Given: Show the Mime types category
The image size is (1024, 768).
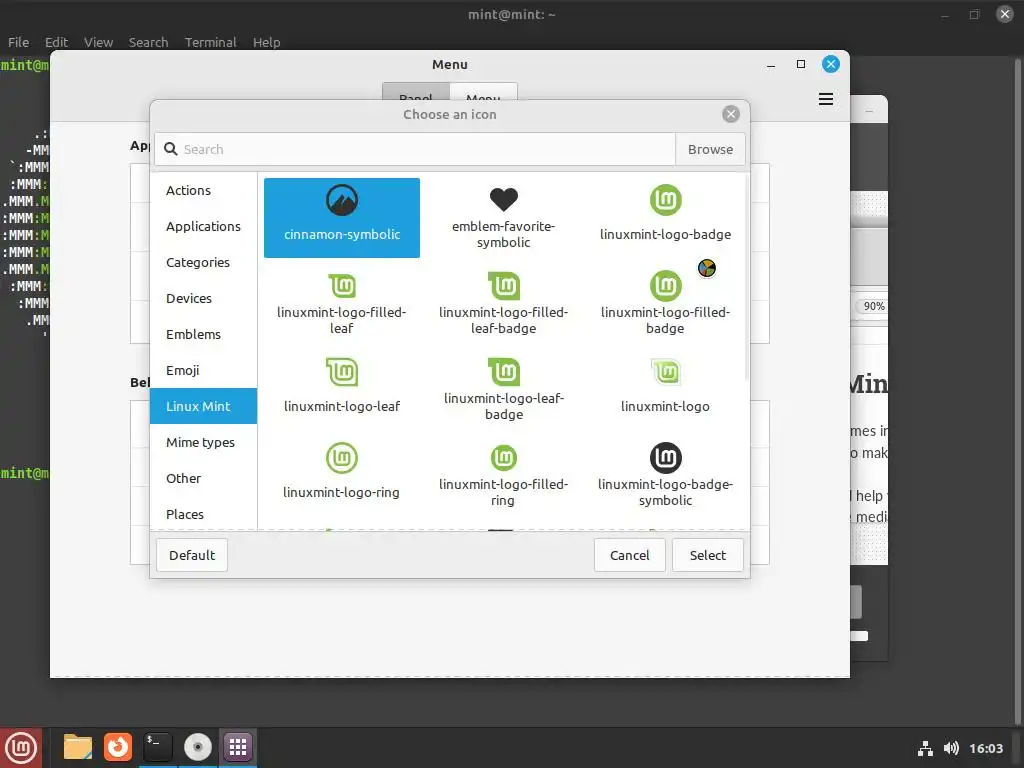Looking at the screenshot, I should tap(204, 442).
